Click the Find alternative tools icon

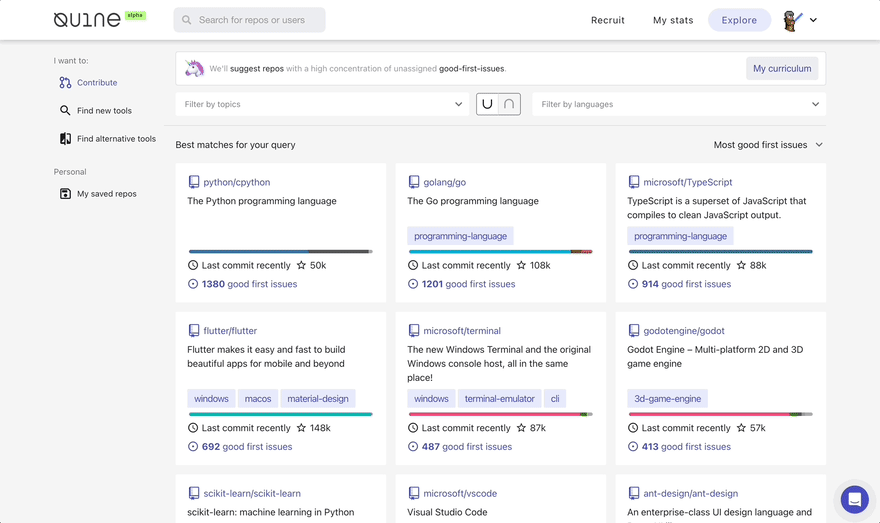pyautogui.click(x=65, y=139)
